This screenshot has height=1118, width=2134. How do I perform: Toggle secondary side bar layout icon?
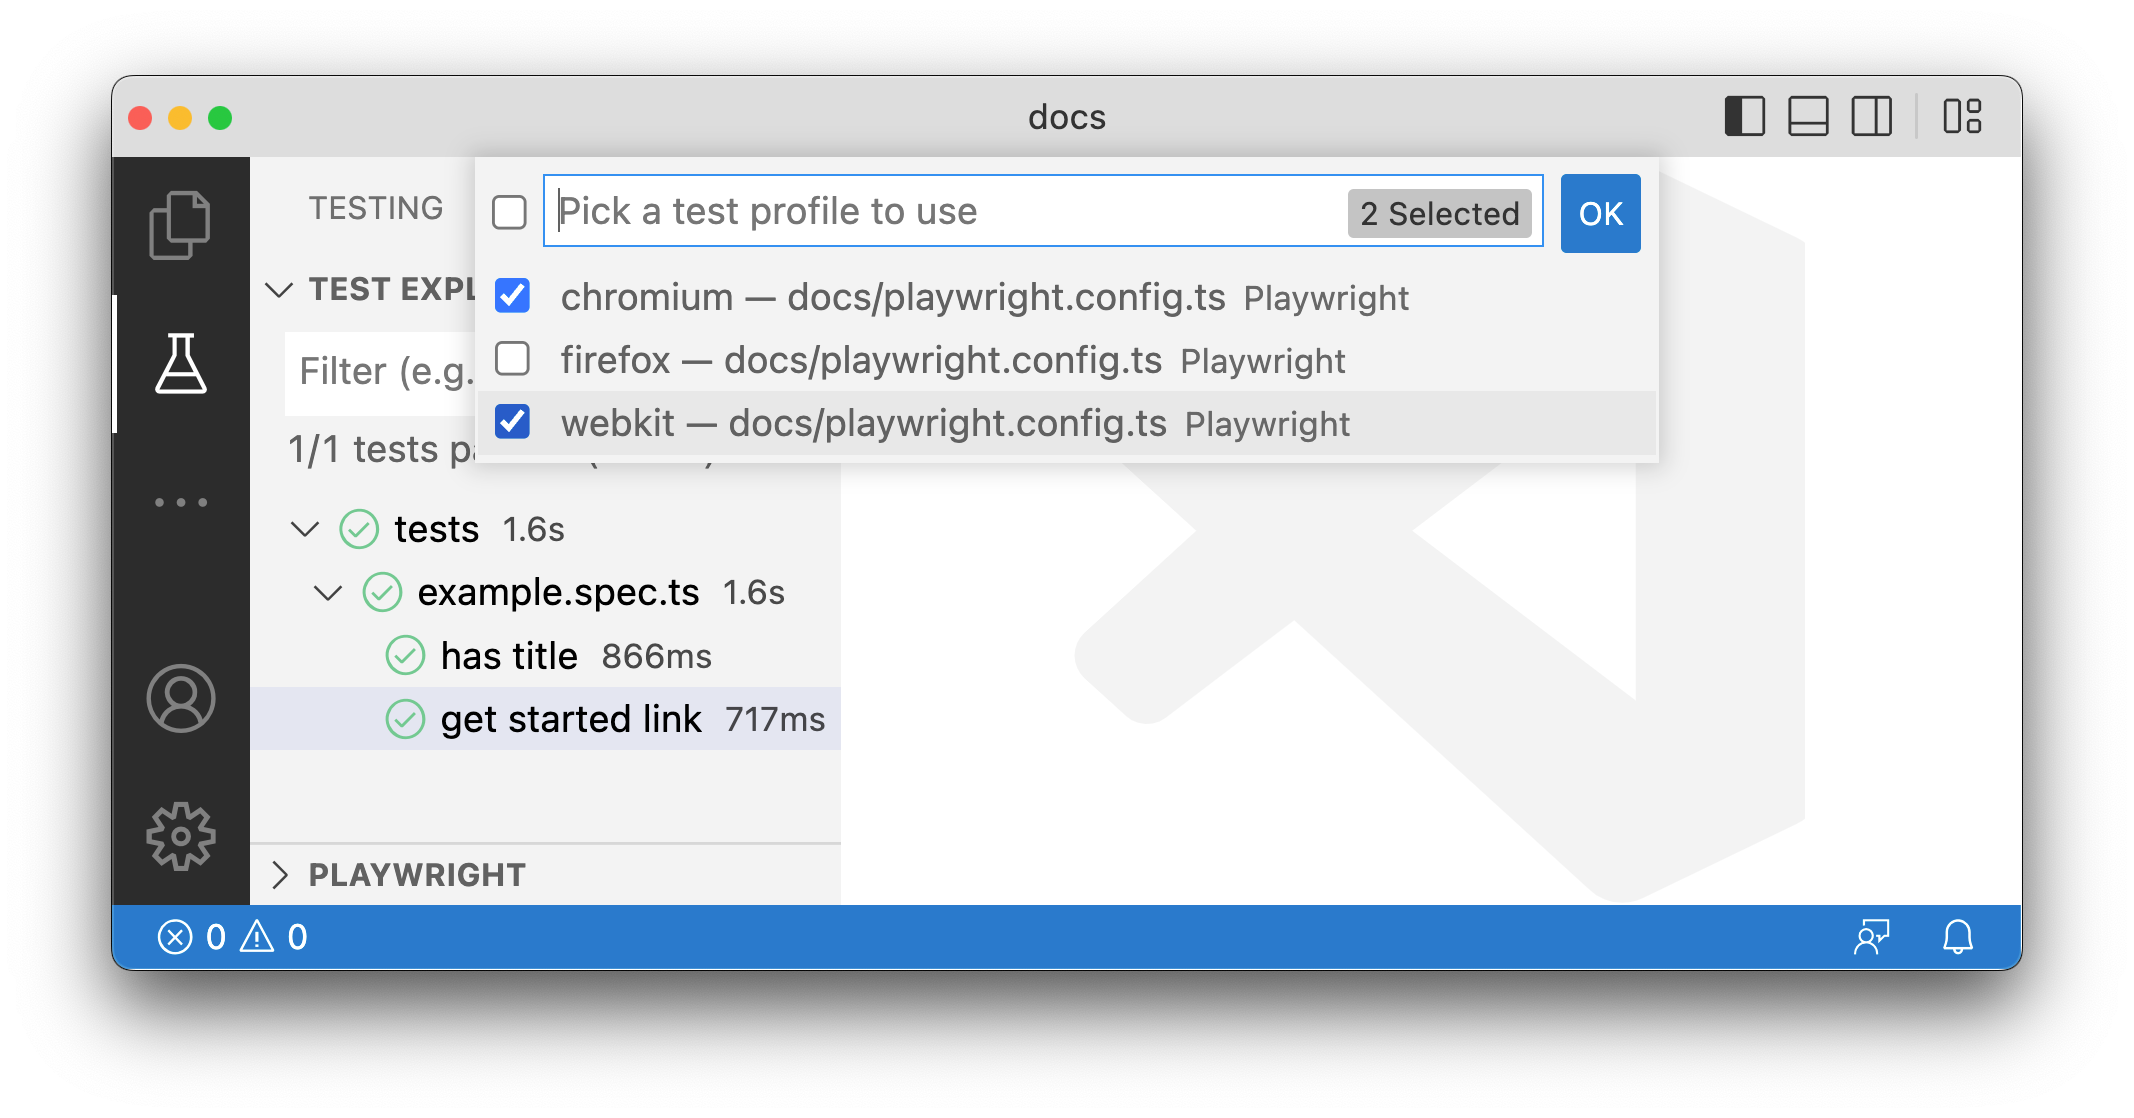click(x=1871, y=116)
